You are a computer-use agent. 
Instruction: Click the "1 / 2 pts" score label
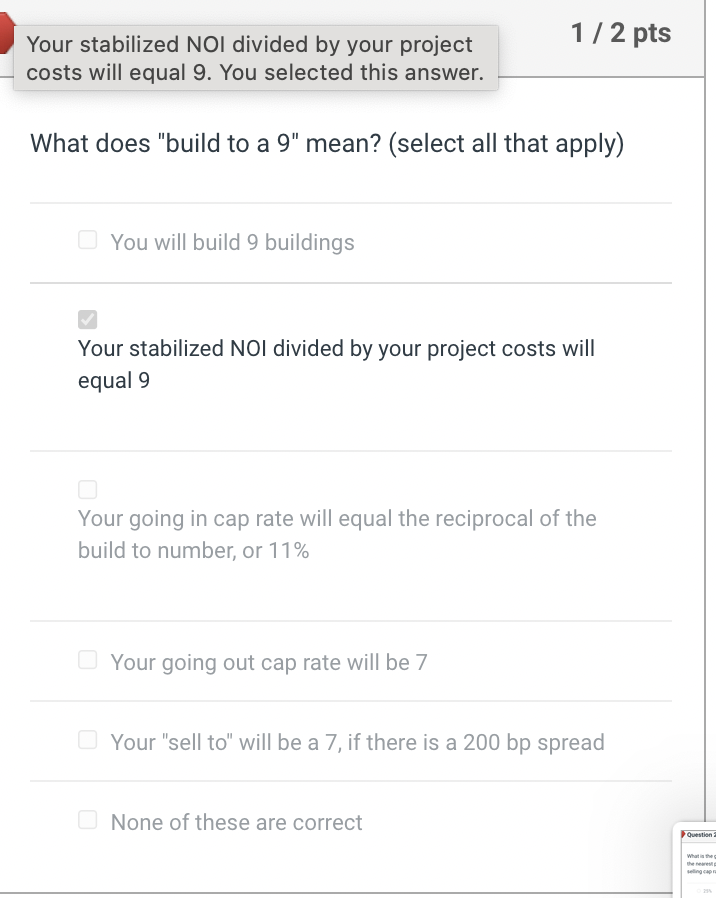point(622,32)
